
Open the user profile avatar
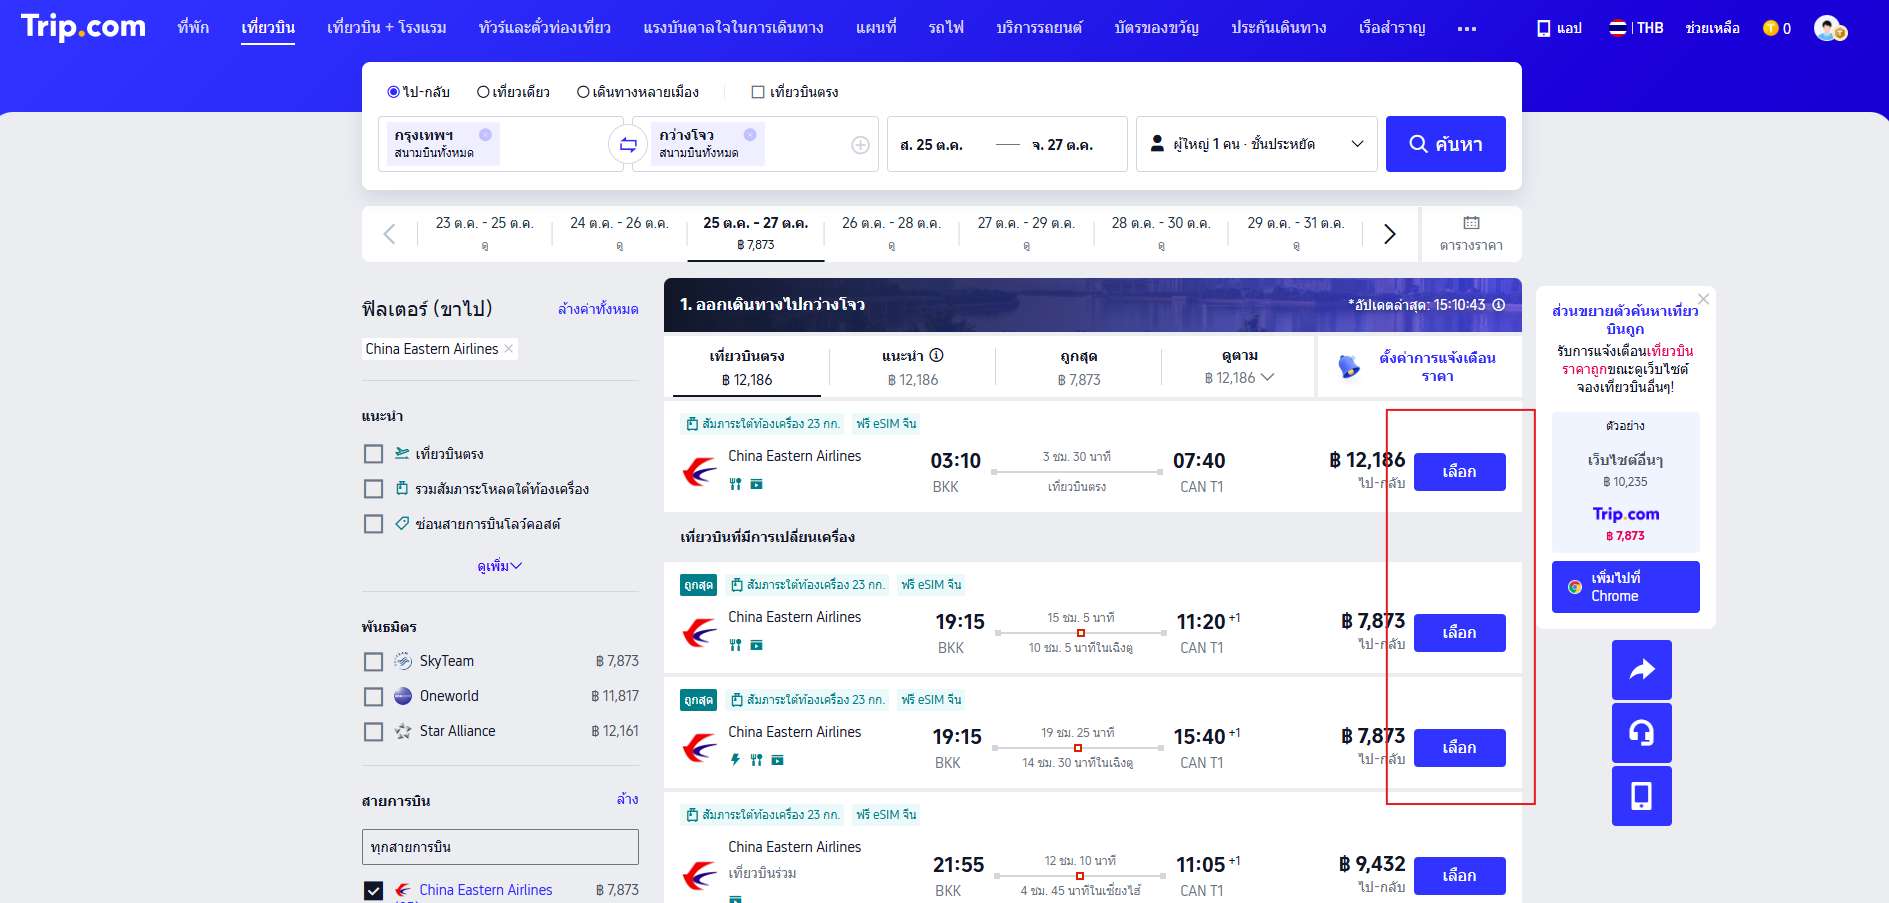coord(1828,28)
